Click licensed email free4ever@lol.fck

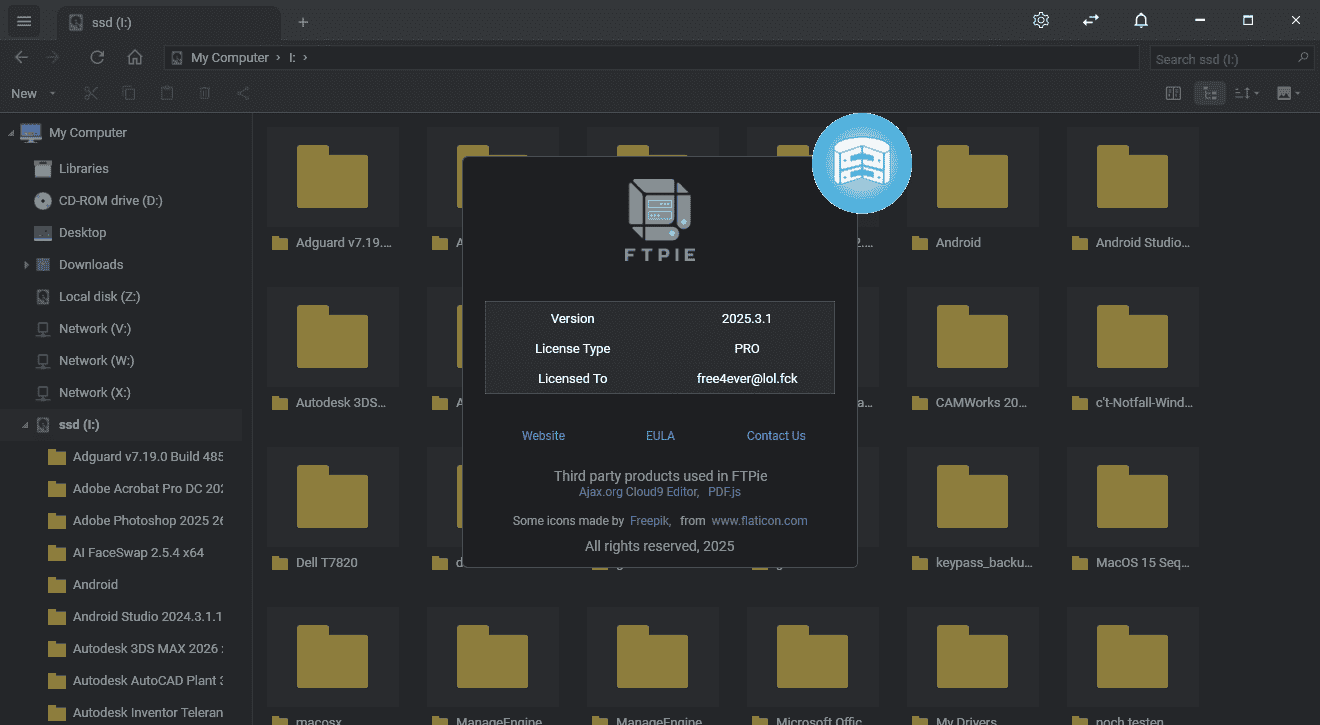pyautogui.click(x=747, y=379)
